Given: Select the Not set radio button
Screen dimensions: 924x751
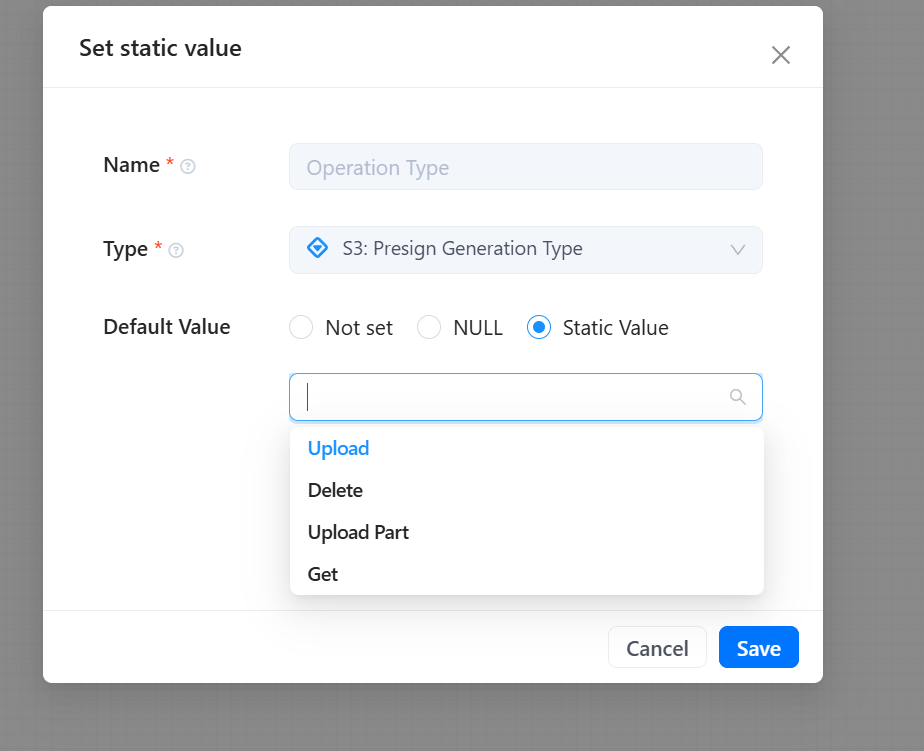Looking at the screenshot, I should (301, 327).
